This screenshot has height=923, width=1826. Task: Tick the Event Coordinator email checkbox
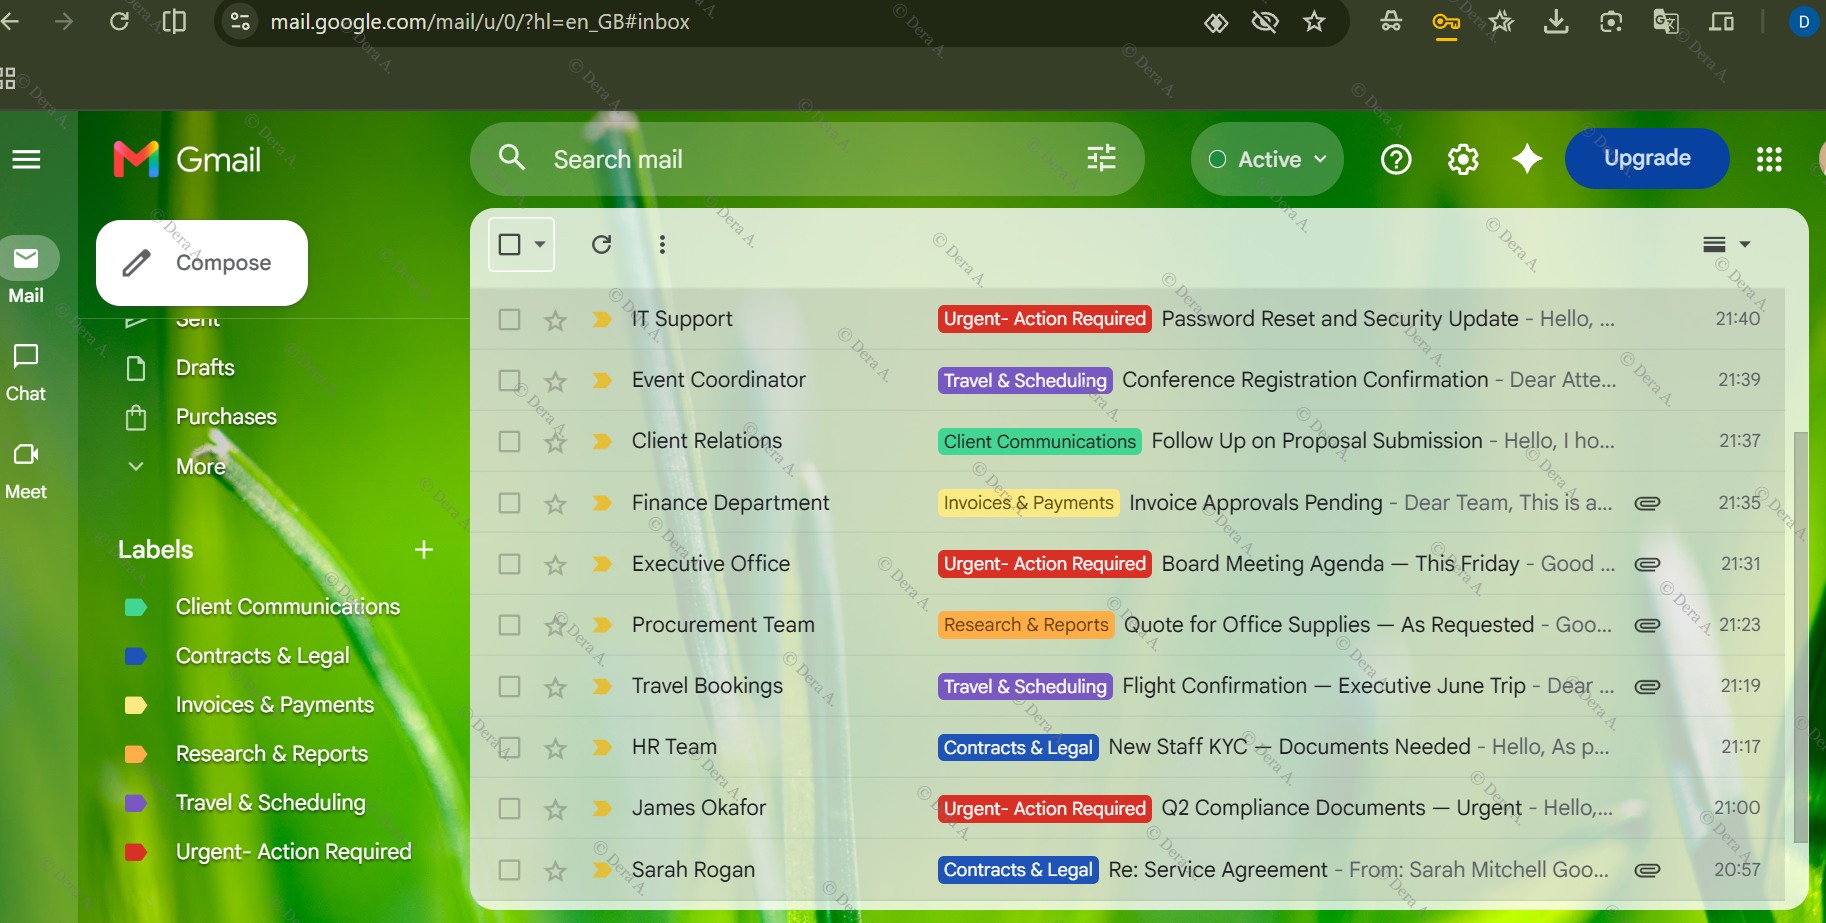(x=510, y=380)
